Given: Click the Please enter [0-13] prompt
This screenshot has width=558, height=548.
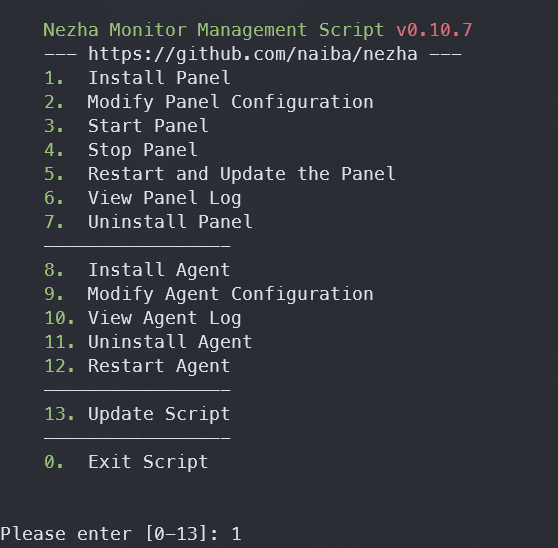Looking at the screenshot, I should [x=110, y=534].
